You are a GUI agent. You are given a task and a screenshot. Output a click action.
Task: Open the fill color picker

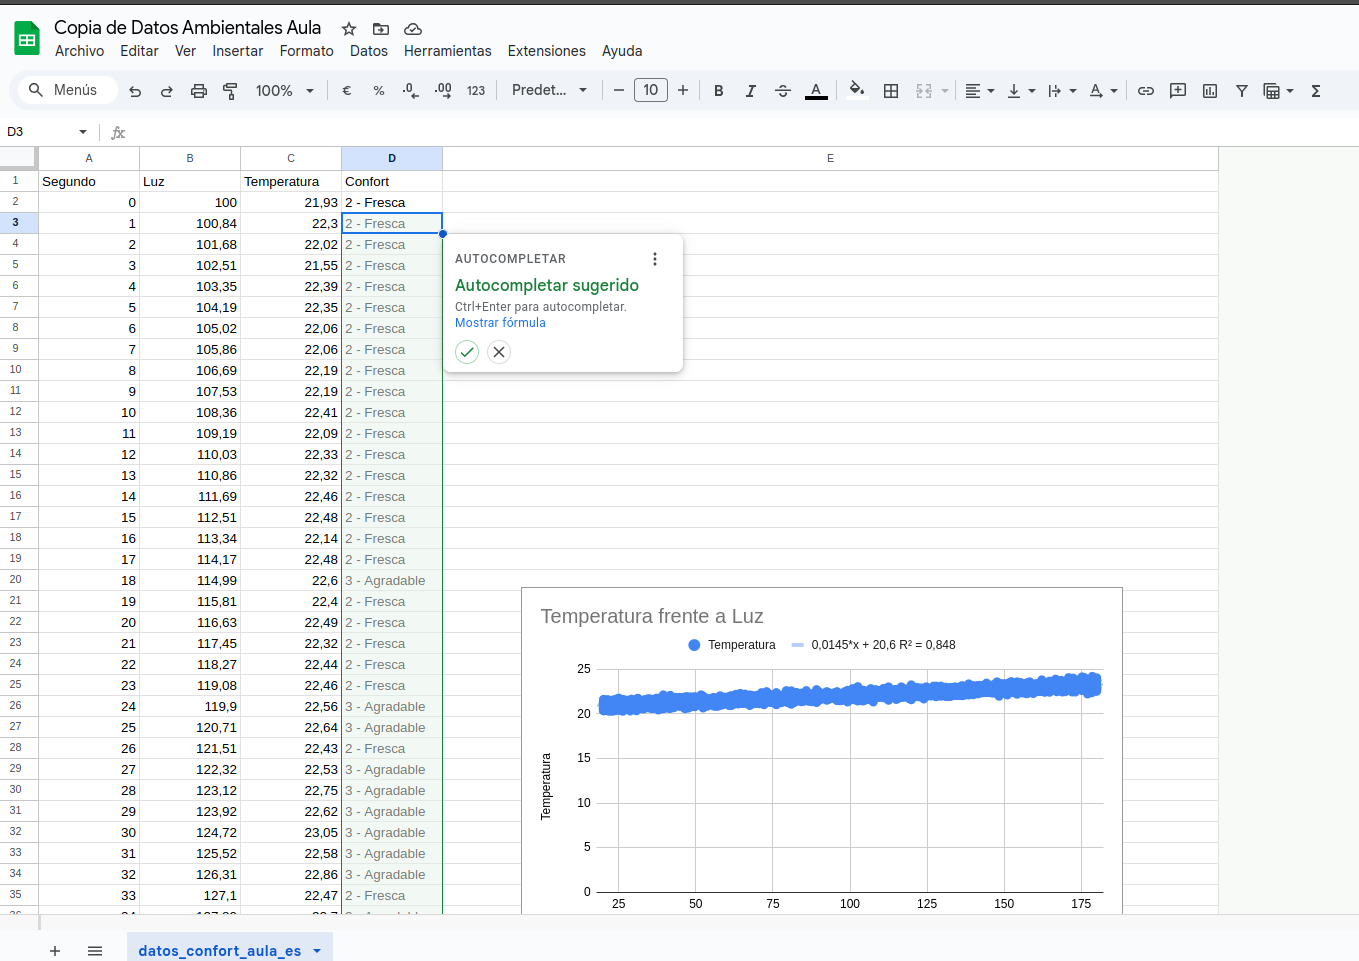tap(856, 90)
